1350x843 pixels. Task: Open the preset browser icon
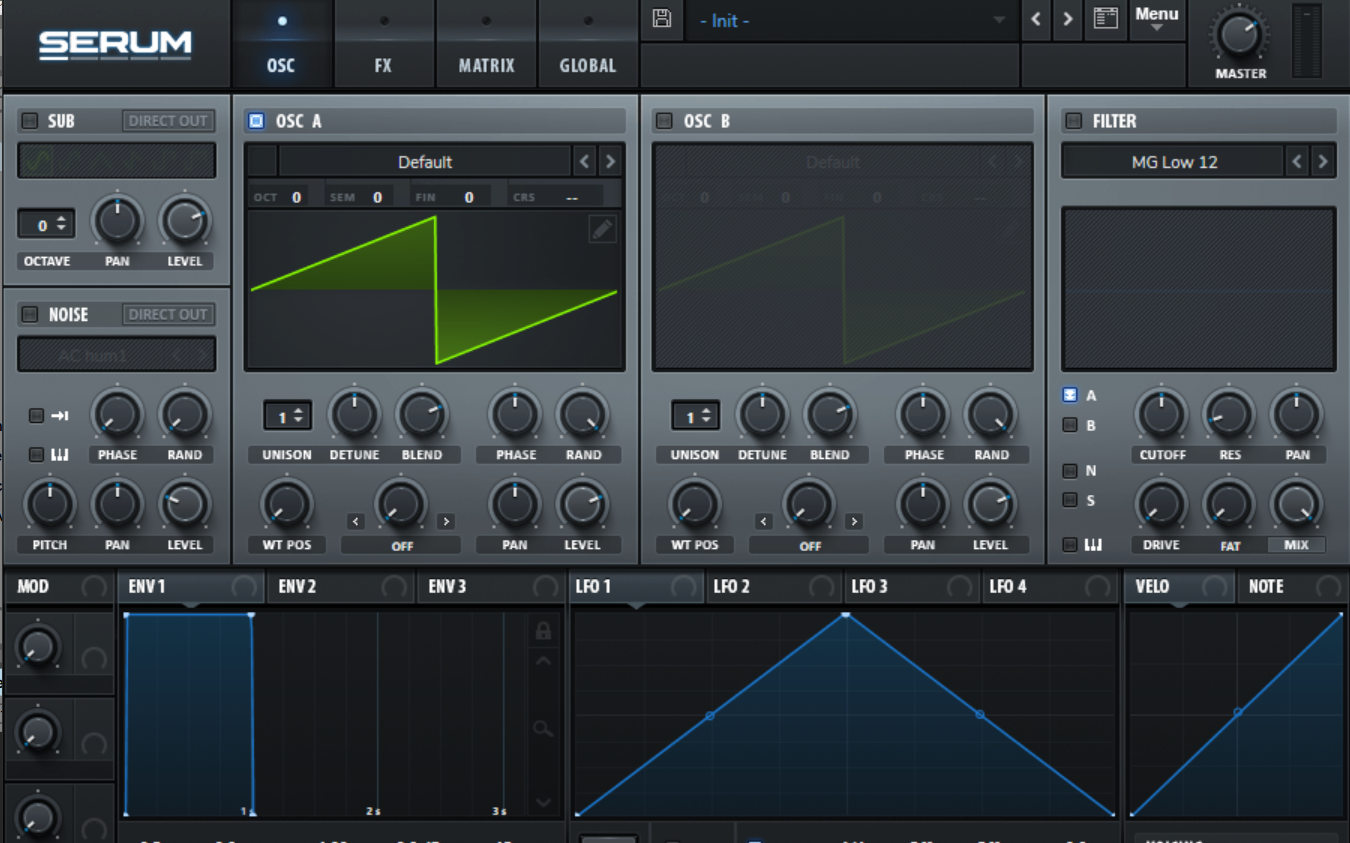click(x=1105, y=19)
